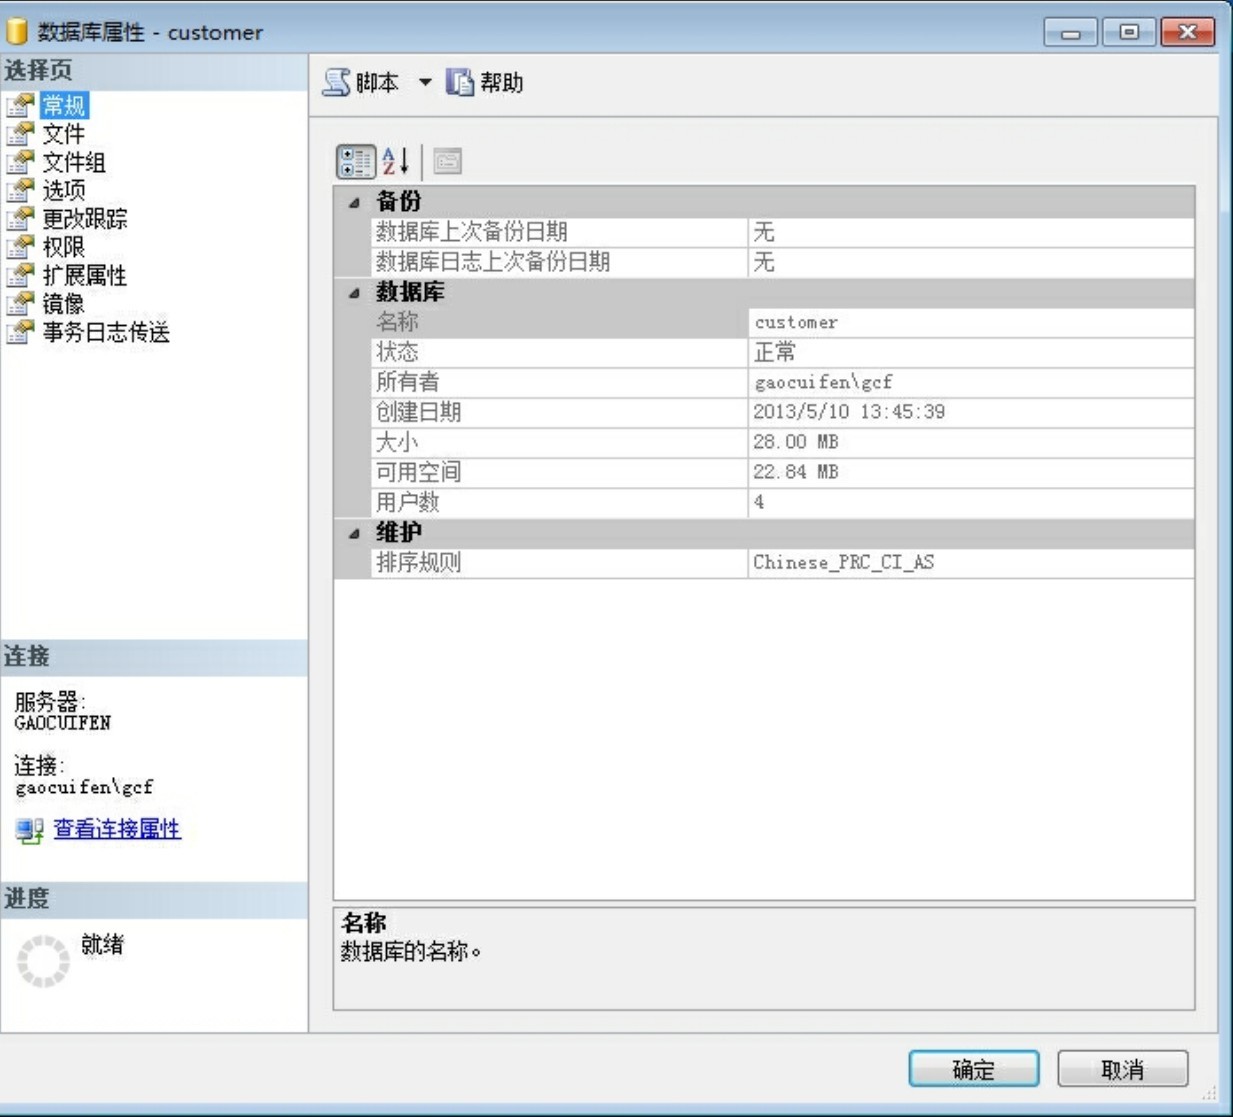Maximize the 数据库属性 window
1233x1117 pixels.
click(x=1129, y=32)
